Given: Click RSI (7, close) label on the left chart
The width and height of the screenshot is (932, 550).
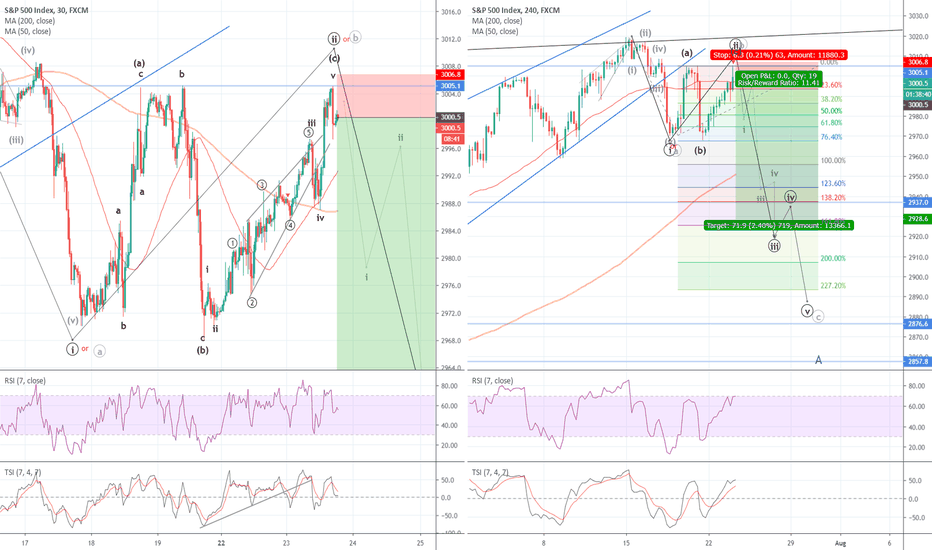Looking at the screenshot, I should point(25,381).
